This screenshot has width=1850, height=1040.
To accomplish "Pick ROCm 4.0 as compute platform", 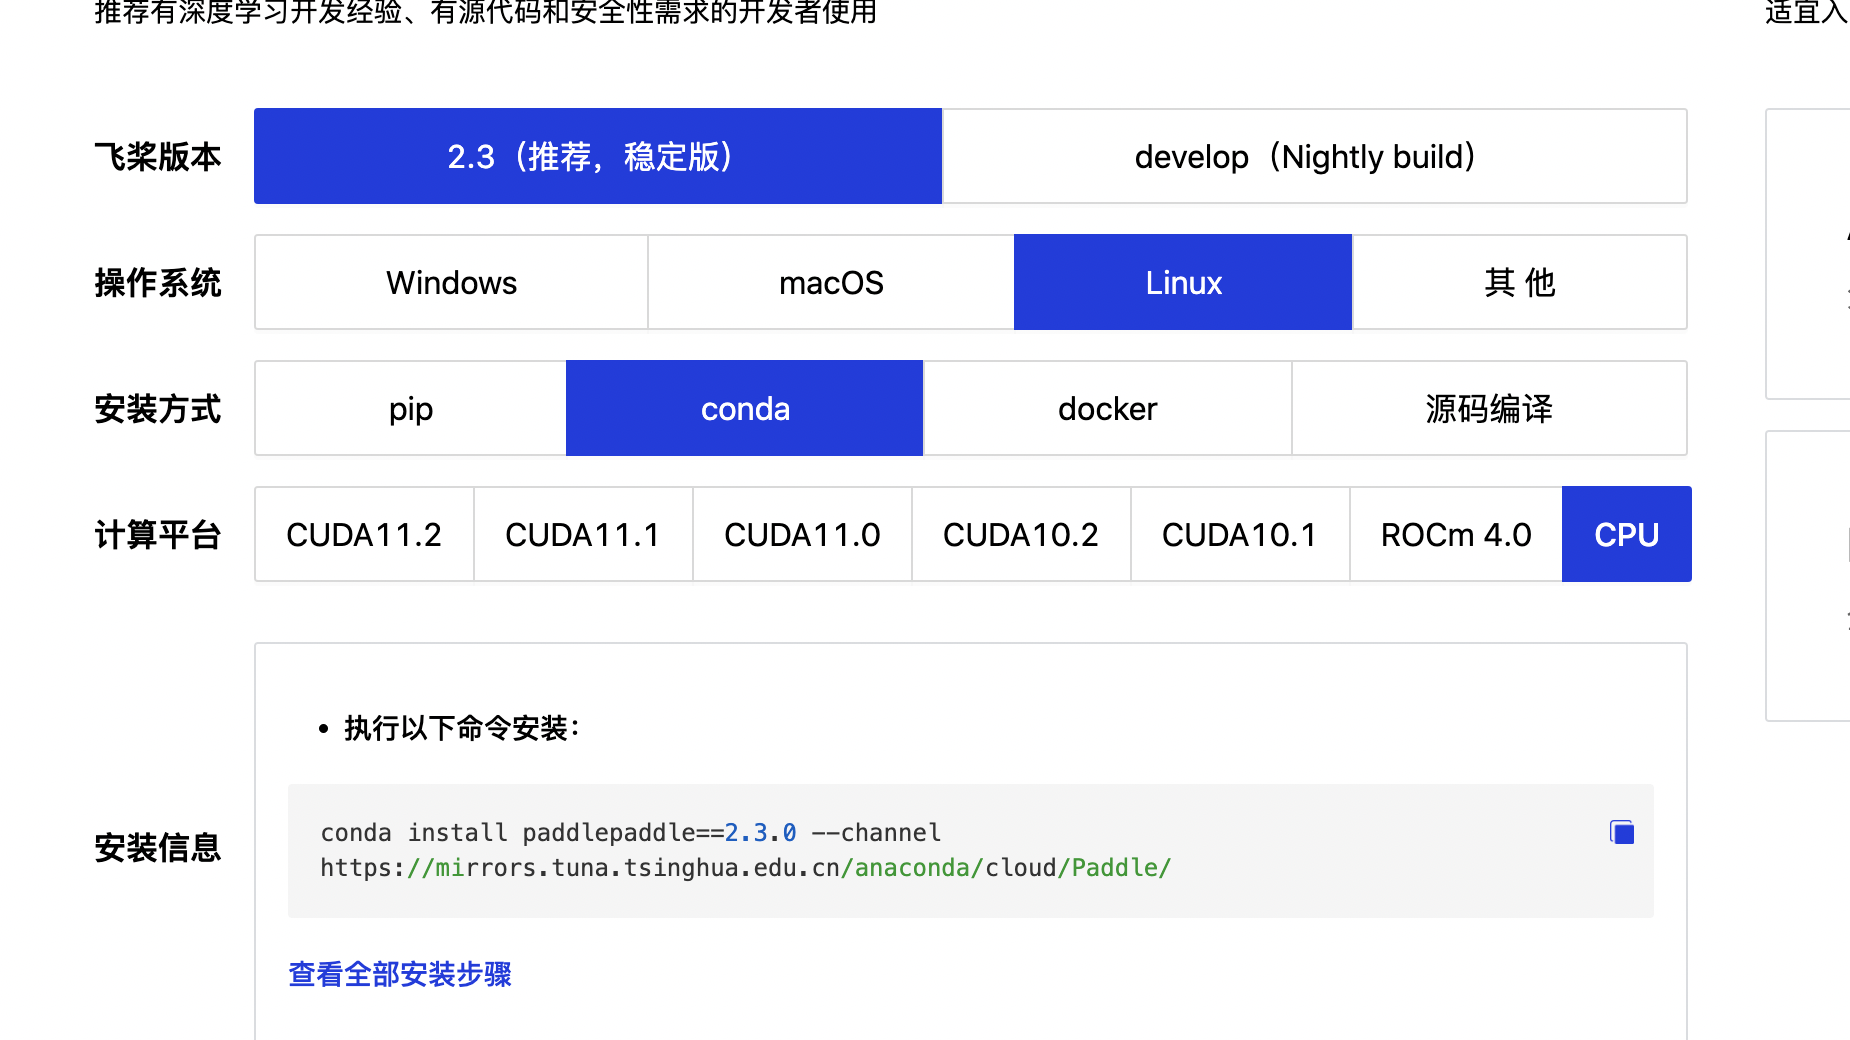I will click(x=1455, y=534).
